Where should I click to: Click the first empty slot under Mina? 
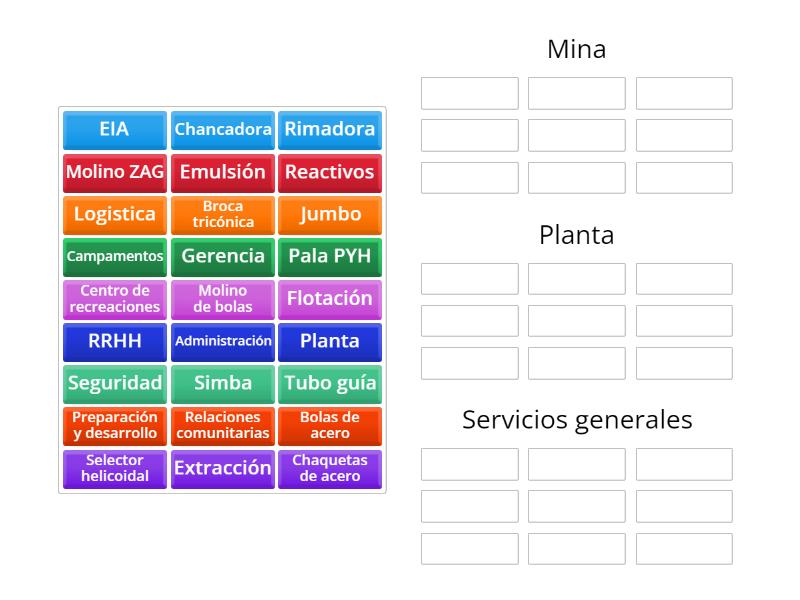point(469,93)
